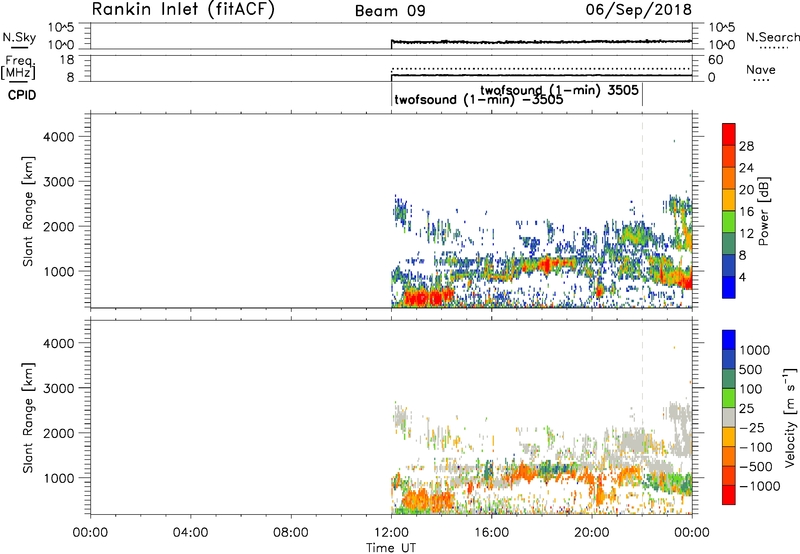Click the "20:00" time tick label
Viewport: 800px width, 554px height.
click(592, 533)
